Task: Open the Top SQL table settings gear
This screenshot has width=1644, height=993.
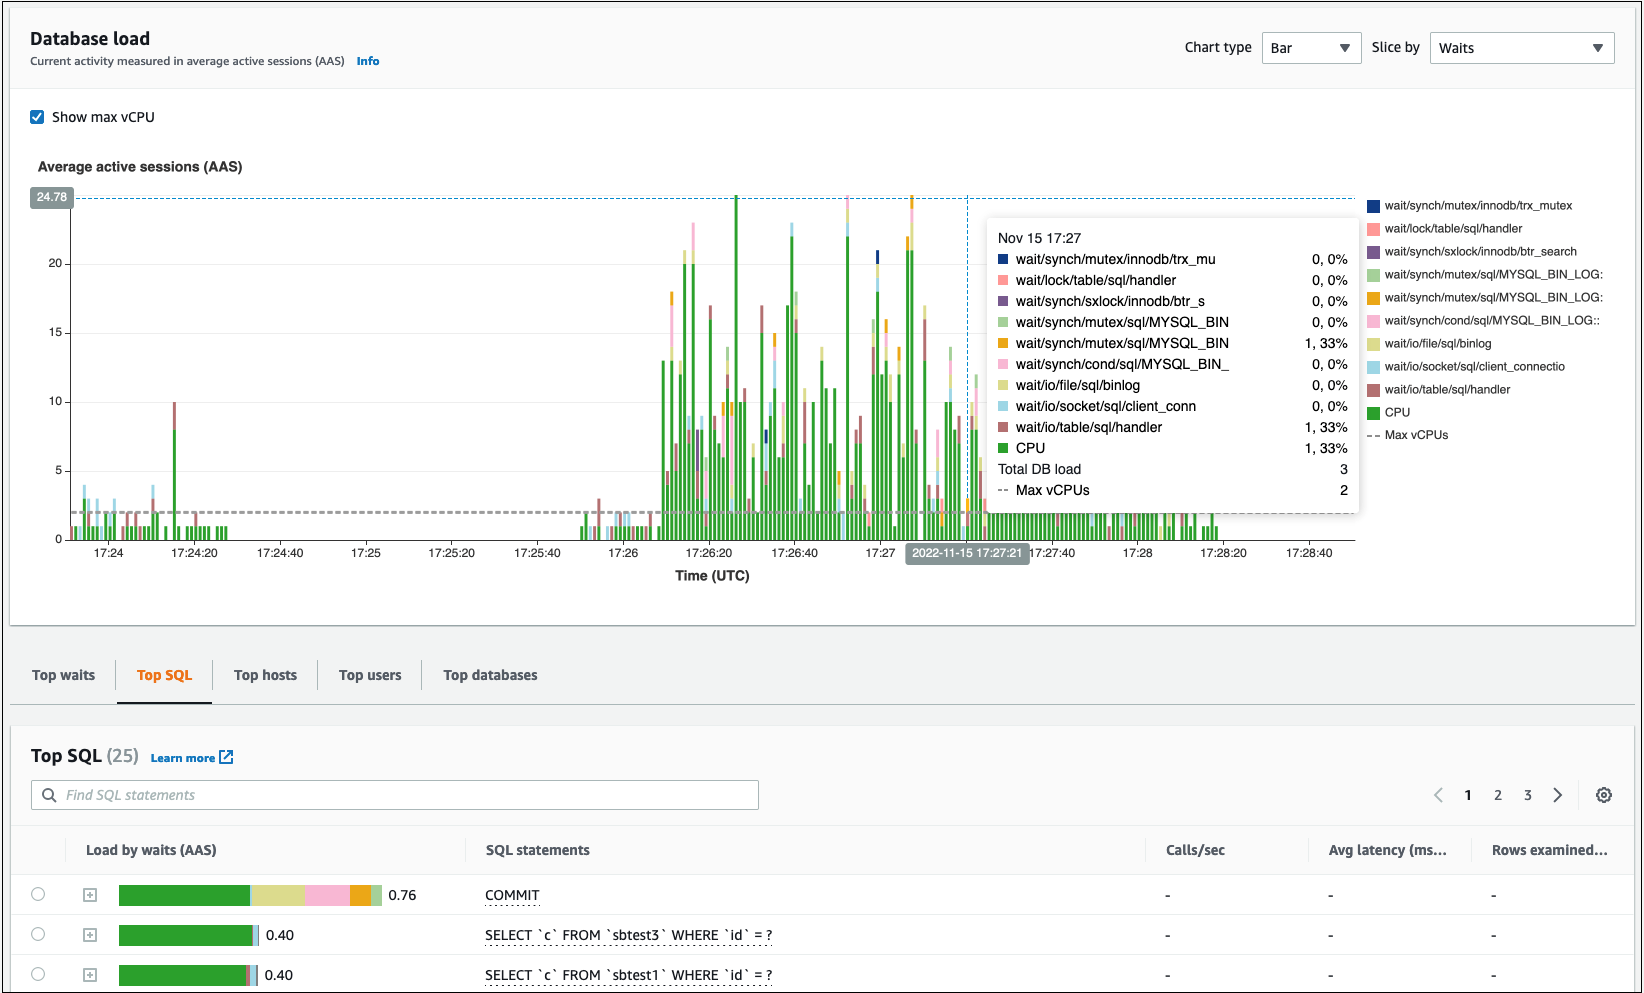Action: tap(1604, 795)
